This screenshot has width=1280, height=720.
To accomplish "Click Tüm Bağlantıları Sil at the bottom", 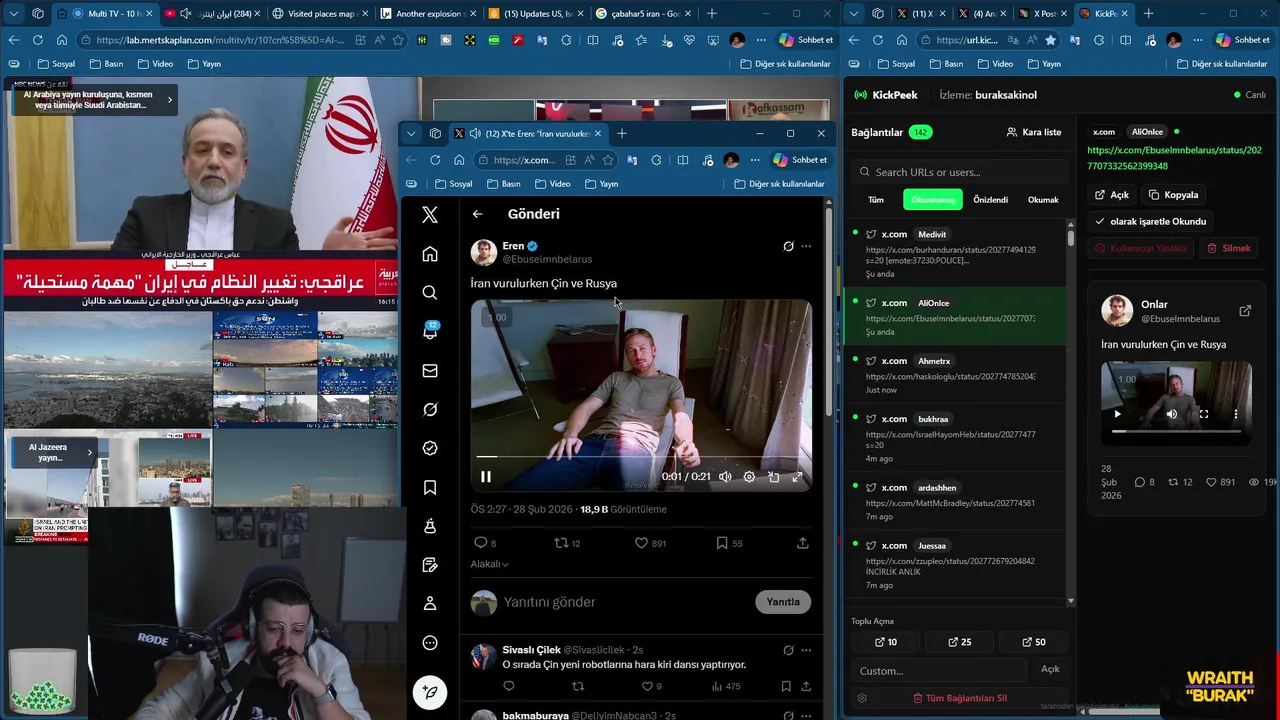I will (x=960, y=698).
